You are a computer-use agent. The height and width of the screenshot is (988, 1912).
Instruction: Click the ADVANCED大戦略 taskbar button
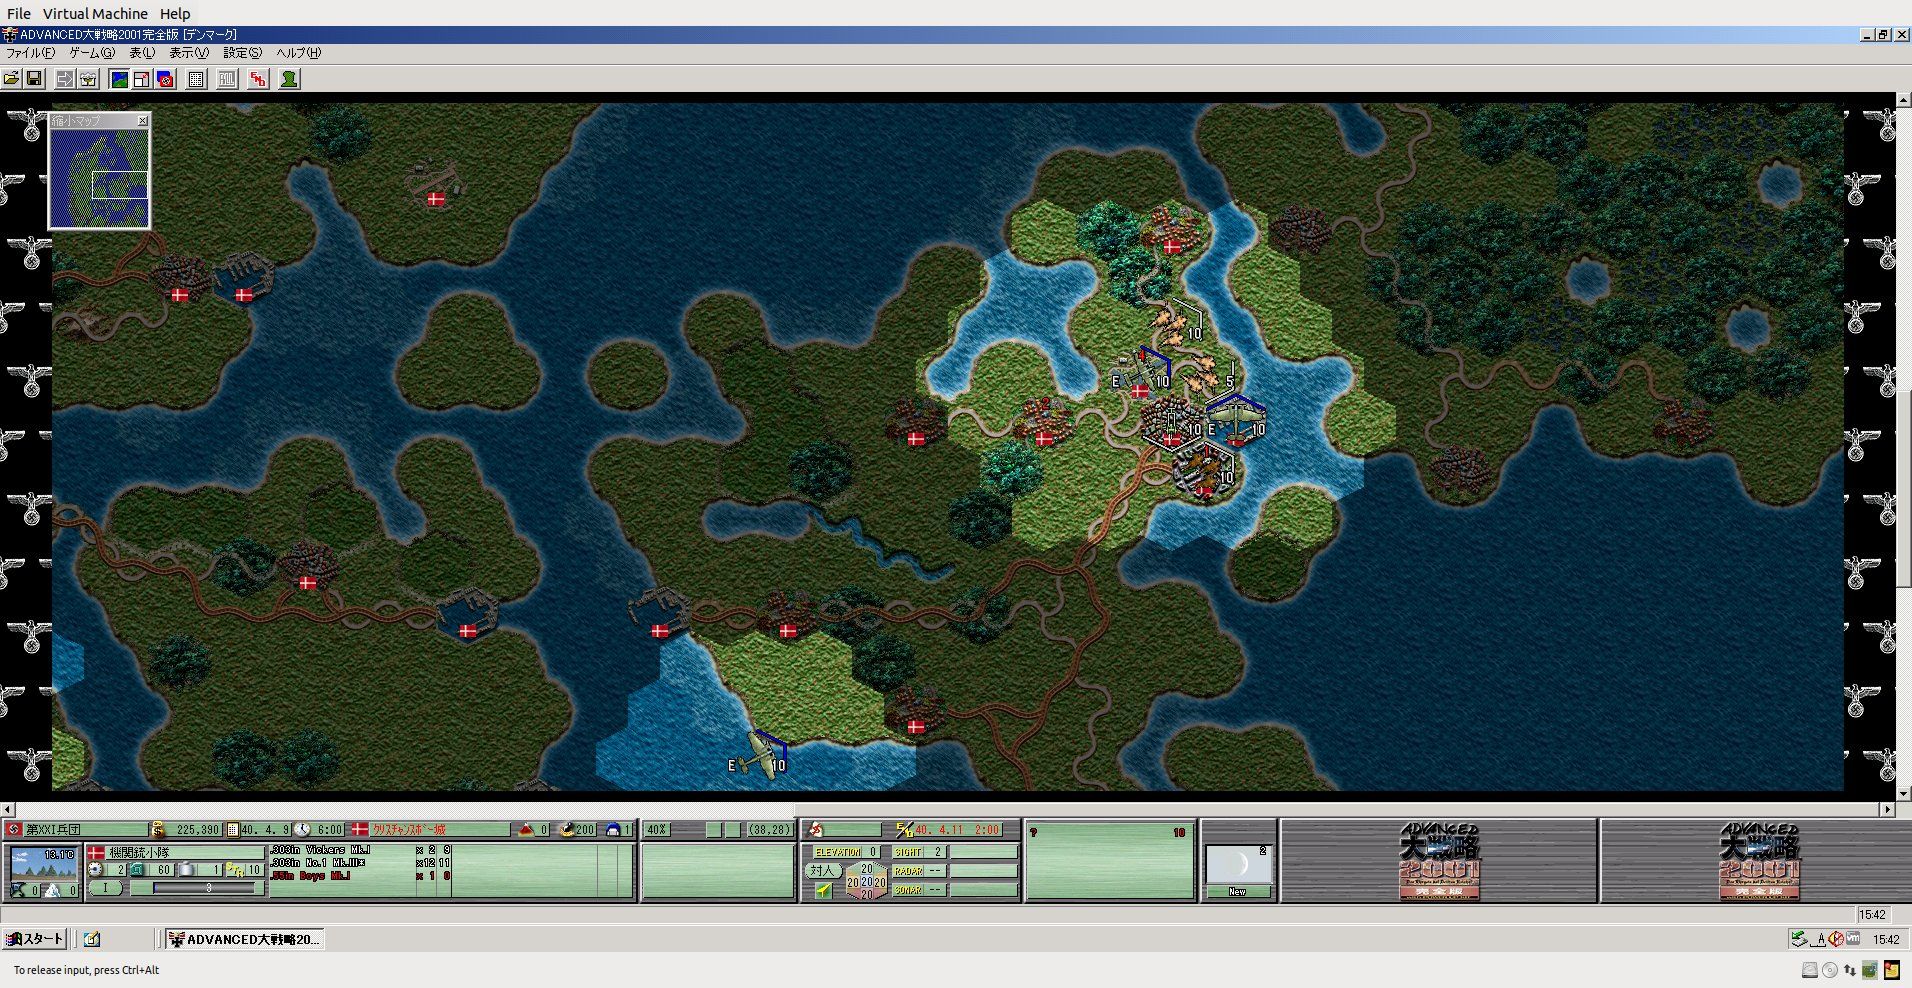(x=244, y=939)
